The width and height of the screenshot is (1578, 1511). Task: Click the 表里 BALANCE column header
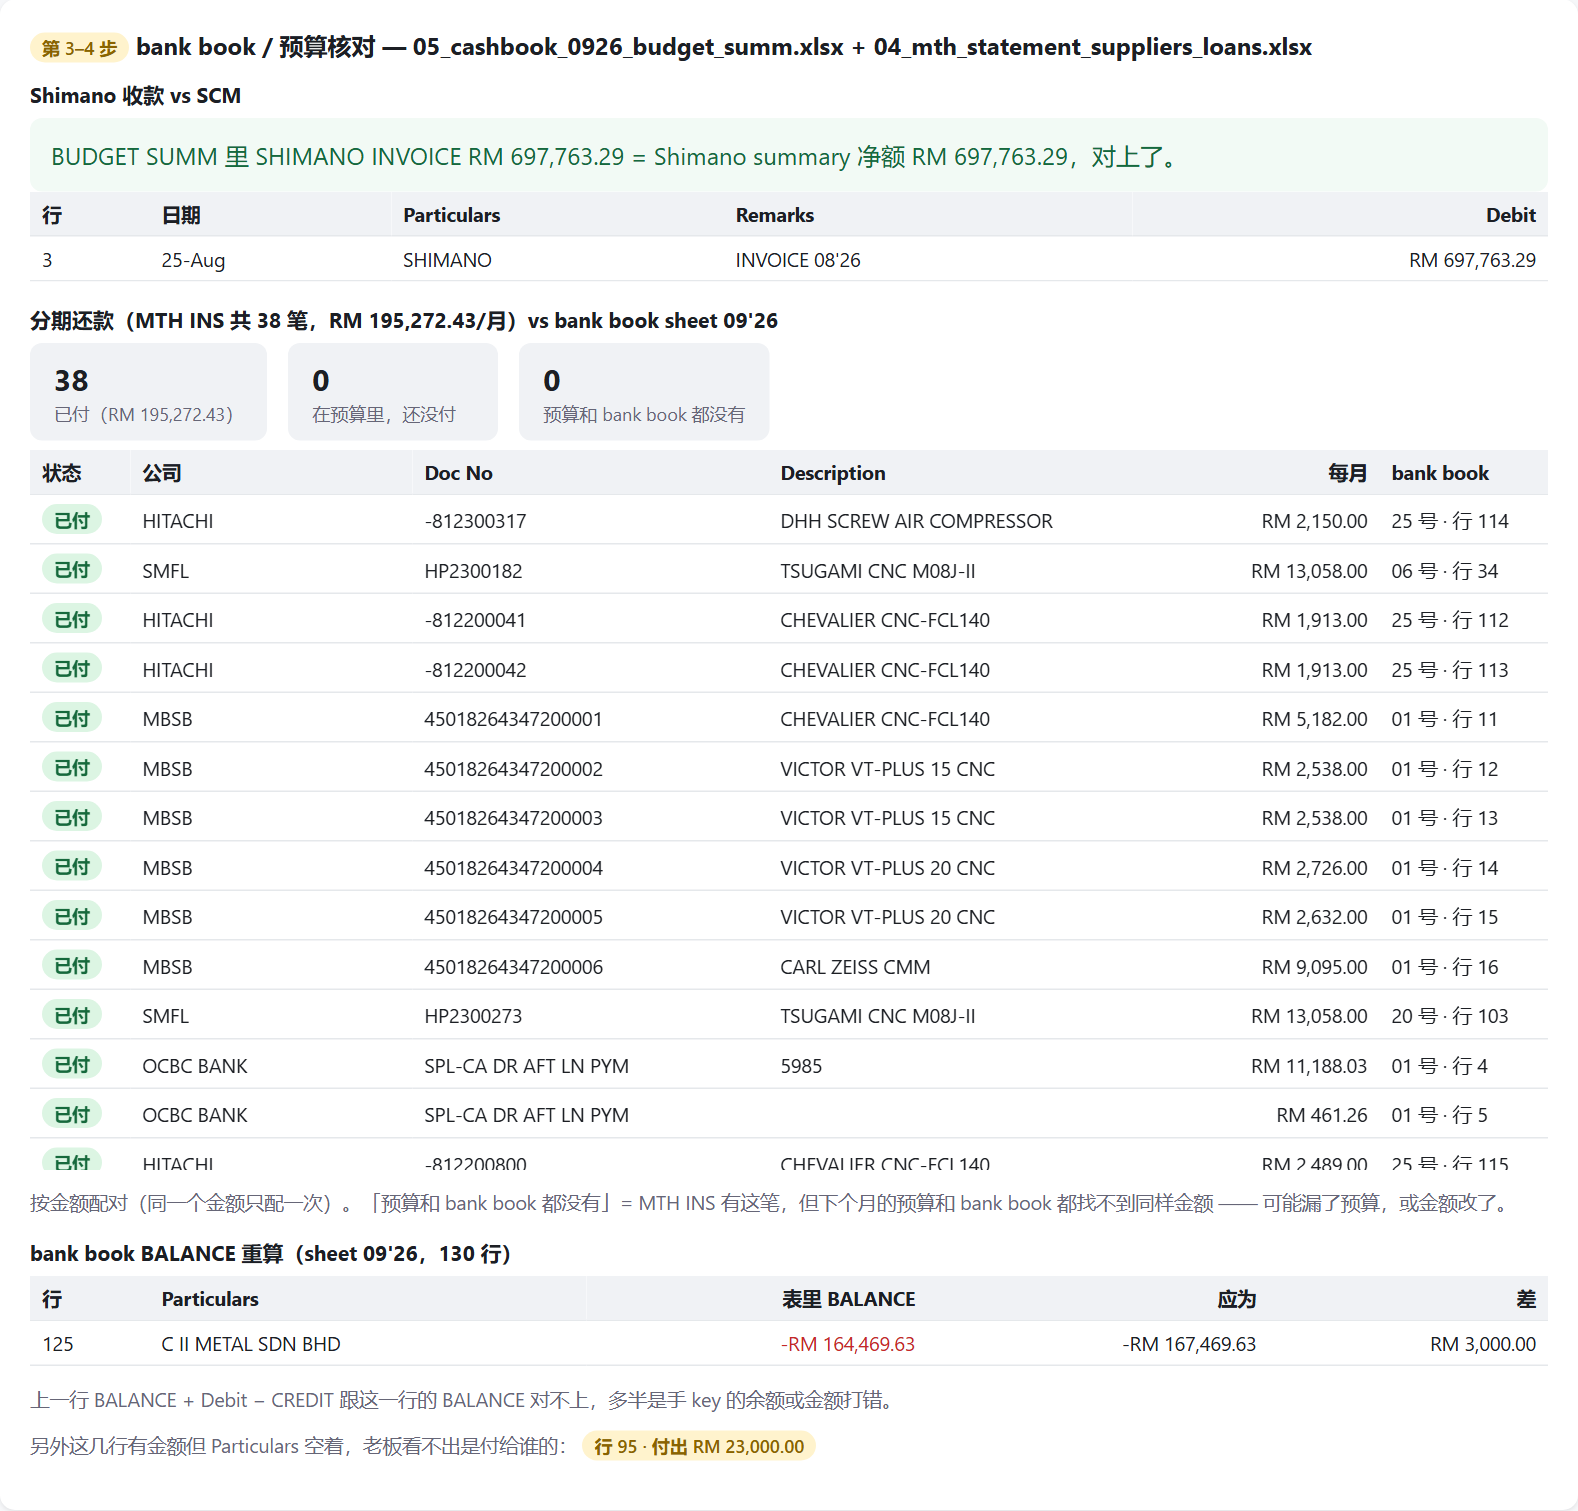pyautogui.click(x=848, y=1299)
